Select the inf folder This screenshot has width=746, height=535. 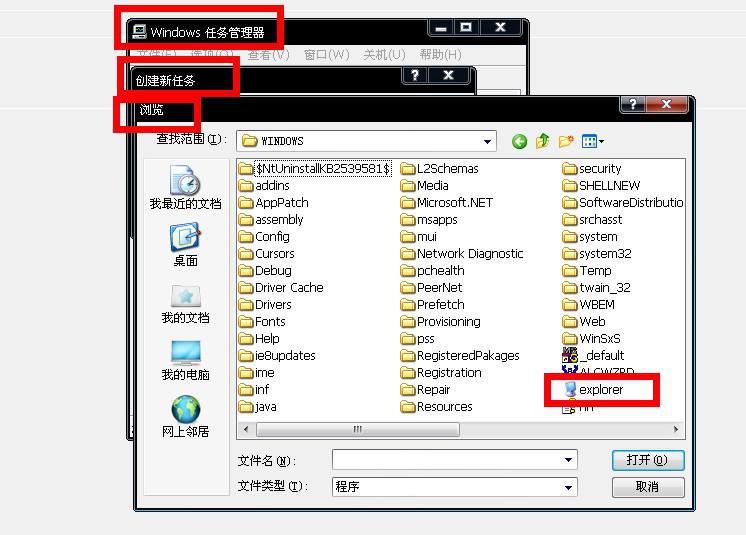[x=254, y=389]
